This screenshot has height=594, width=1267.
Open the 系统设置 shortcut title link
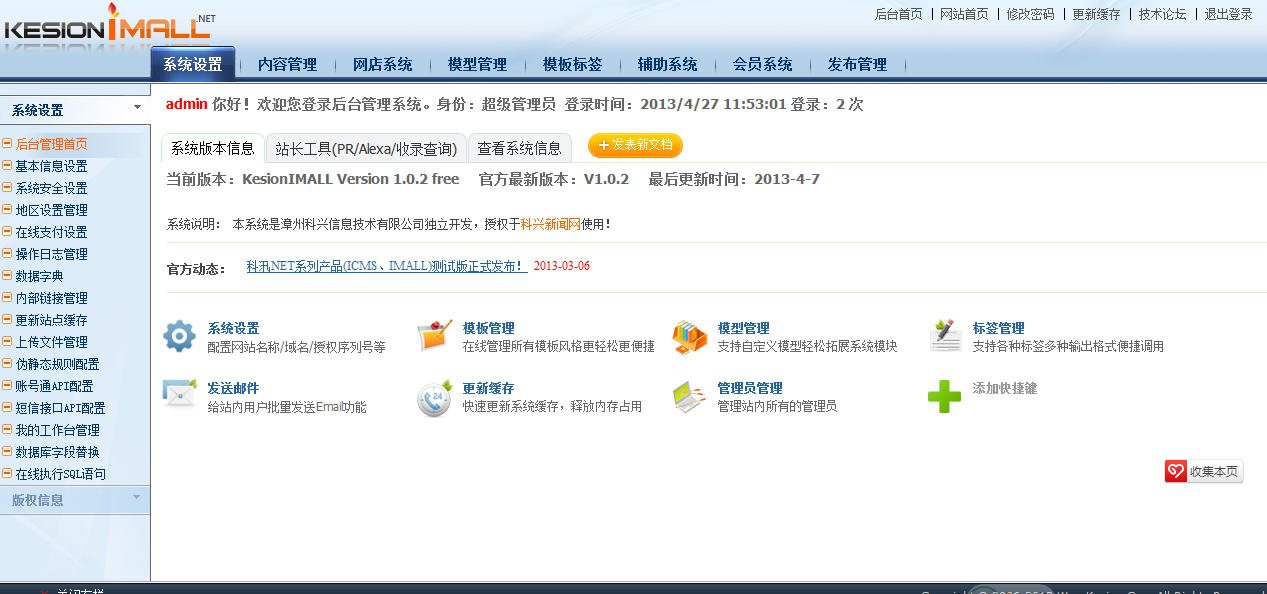click(233, 328)
